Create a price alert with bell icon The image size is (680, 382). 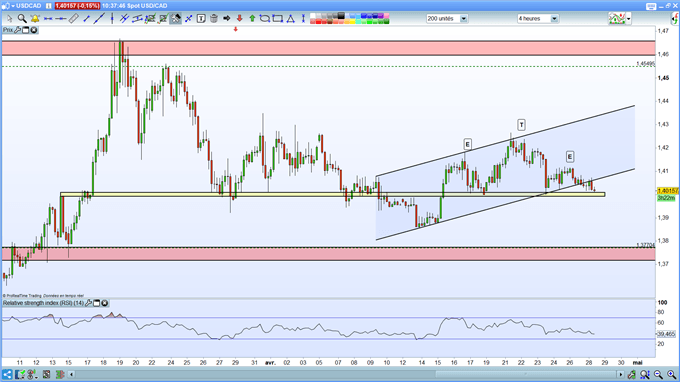(x=35, y=19)
